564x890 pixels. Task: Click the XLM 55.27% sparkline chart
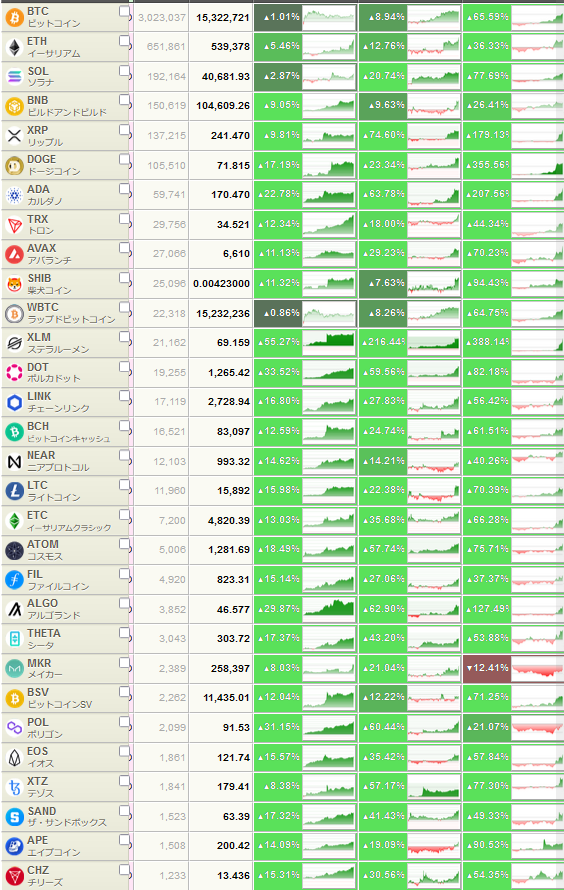pyautogui.click(x=329, y=343)
